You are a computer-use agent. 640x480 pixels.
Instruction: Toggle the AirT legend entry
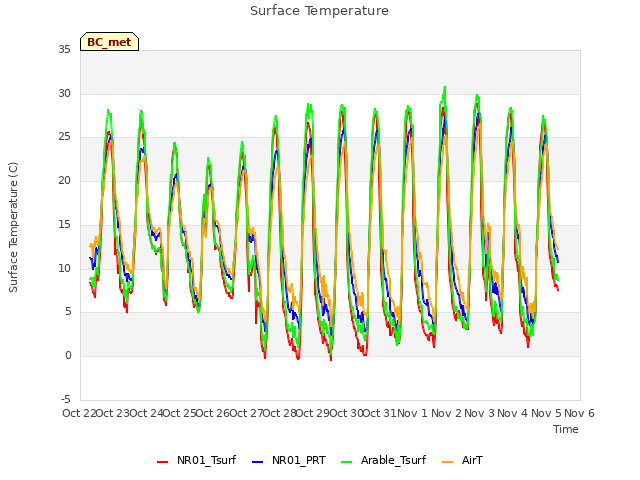[x=462, y=460]
